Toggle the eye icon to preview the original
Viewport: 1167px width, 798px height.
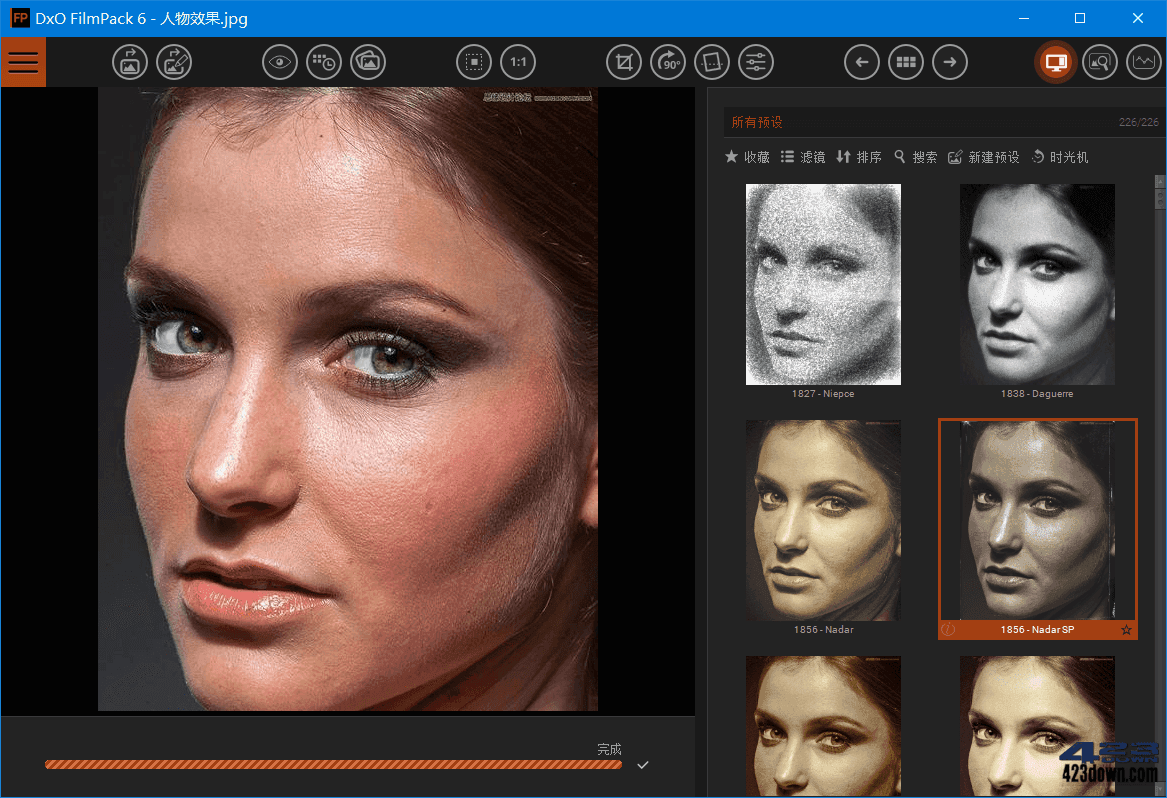coord(280,62)
